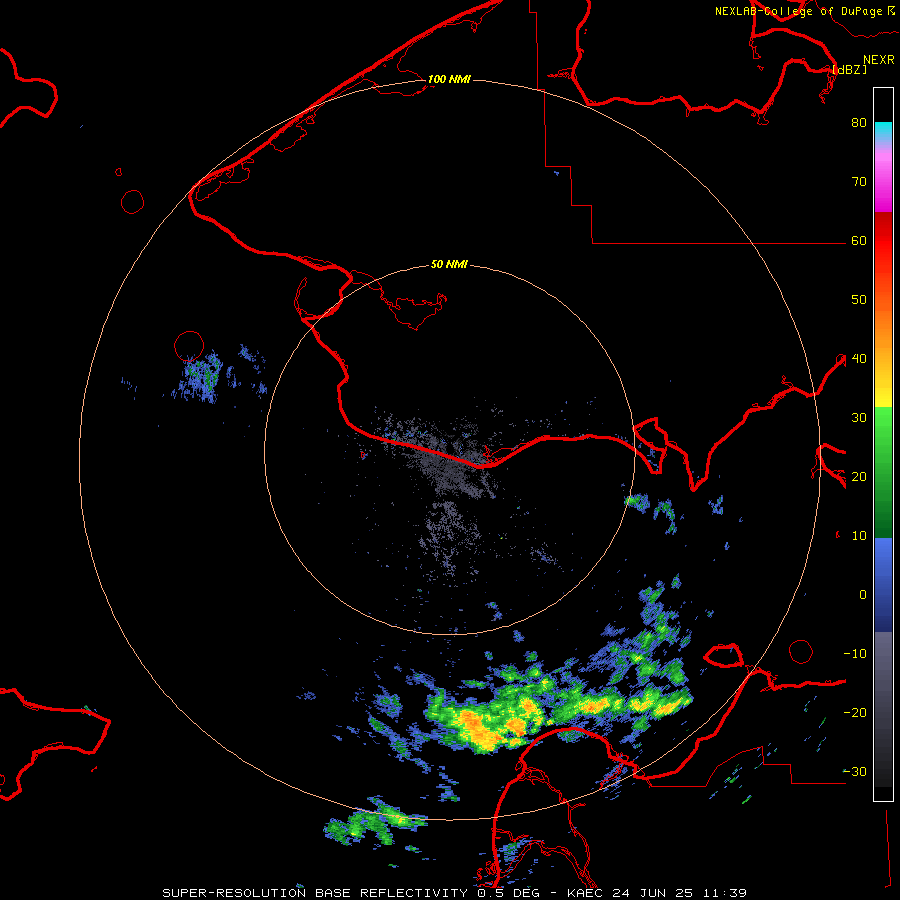Click the 24 JUN 25 date in the caption
Image resolution: width=900 pixels, height=900 pixels.
tap(653, 893)
